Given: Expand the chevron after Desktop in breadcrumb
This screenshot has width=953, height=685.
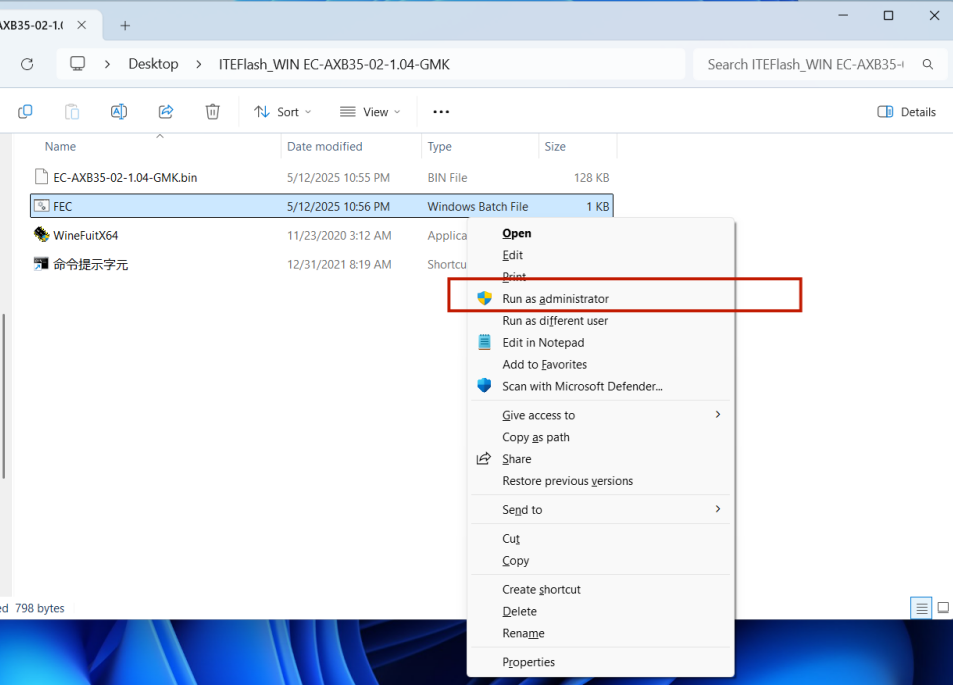Looking at the screenshot, I should tap(198, 64).
